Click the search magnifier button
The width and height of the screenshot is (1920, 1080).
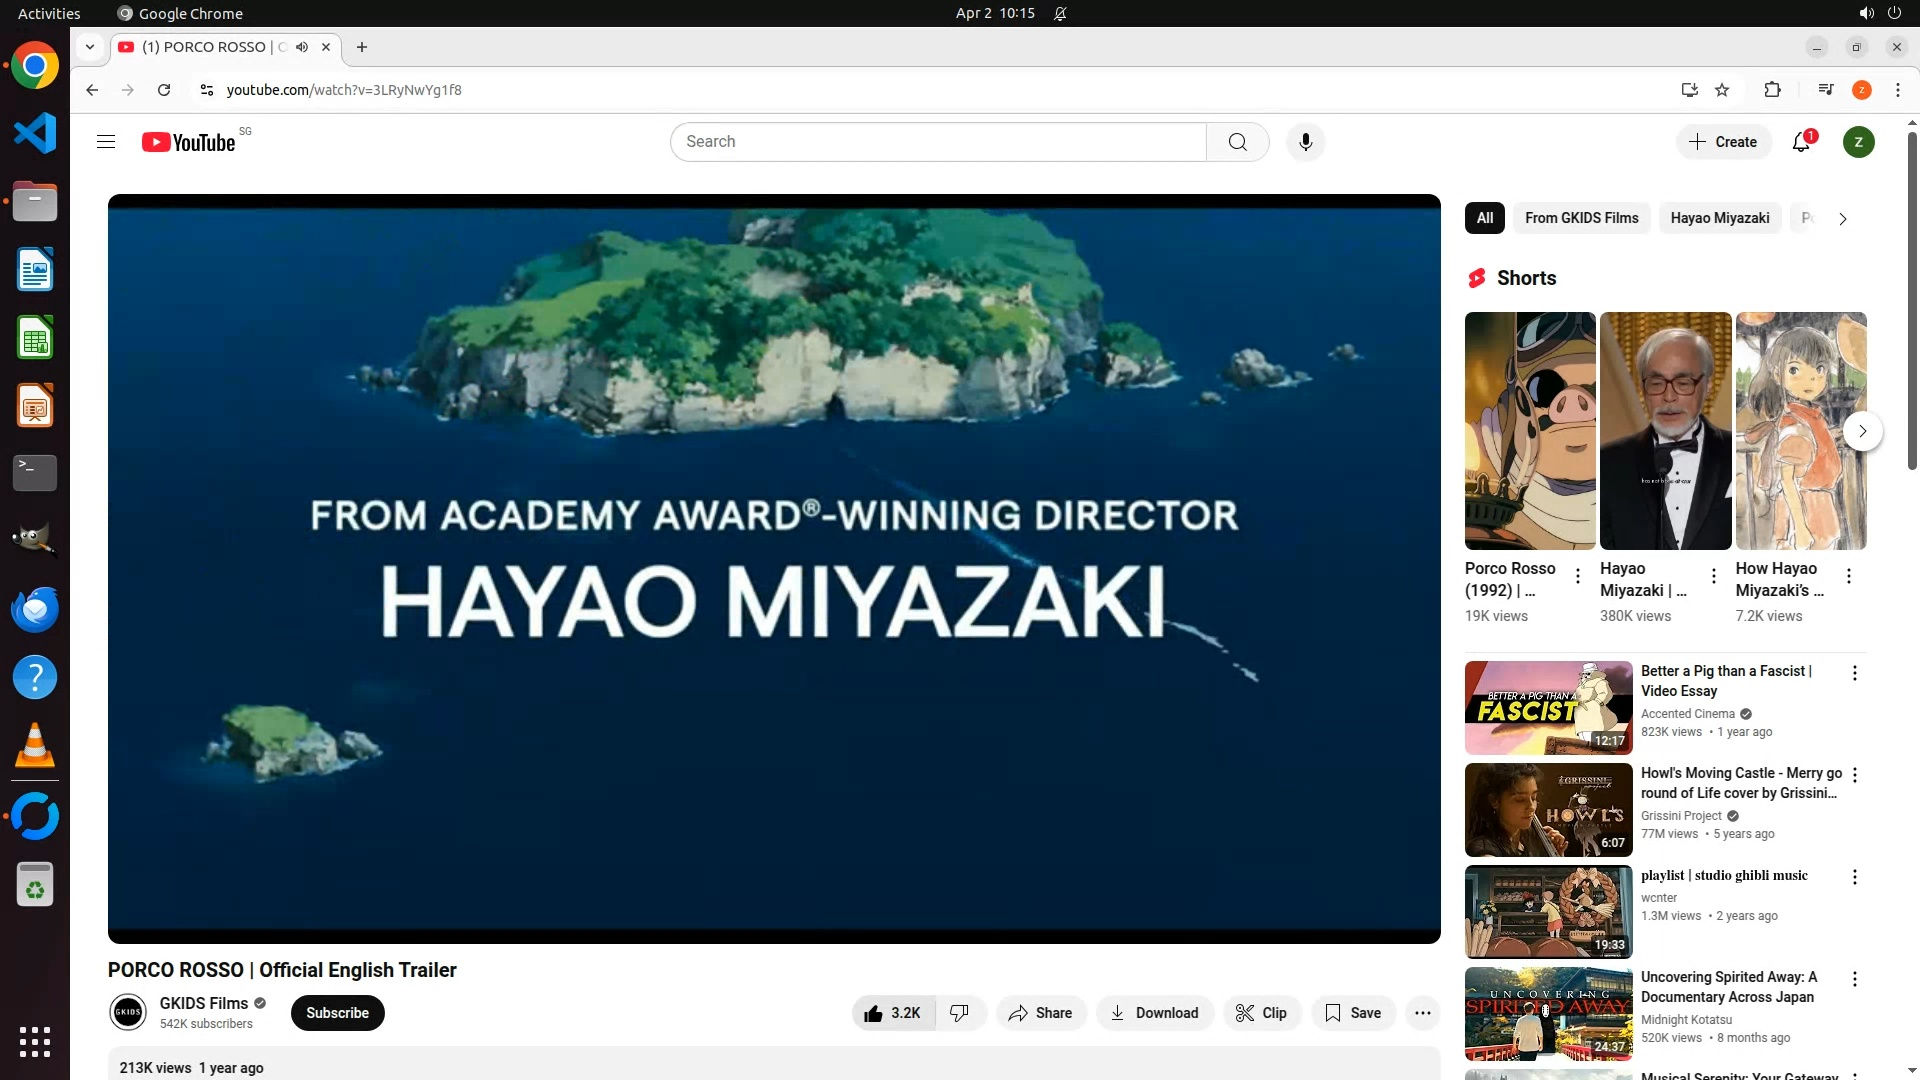pyautogui.click(x=1237, y=142)
